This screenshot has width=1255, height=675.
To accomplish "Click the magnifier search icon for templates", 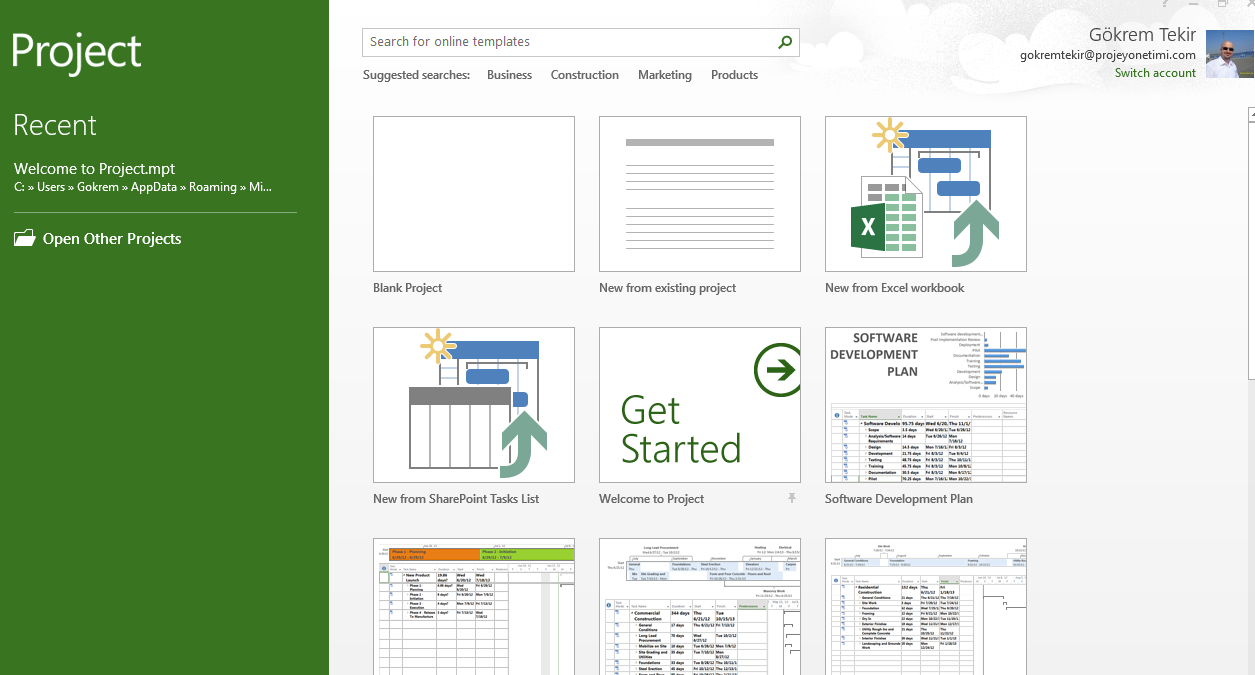I will click(785, 42).
